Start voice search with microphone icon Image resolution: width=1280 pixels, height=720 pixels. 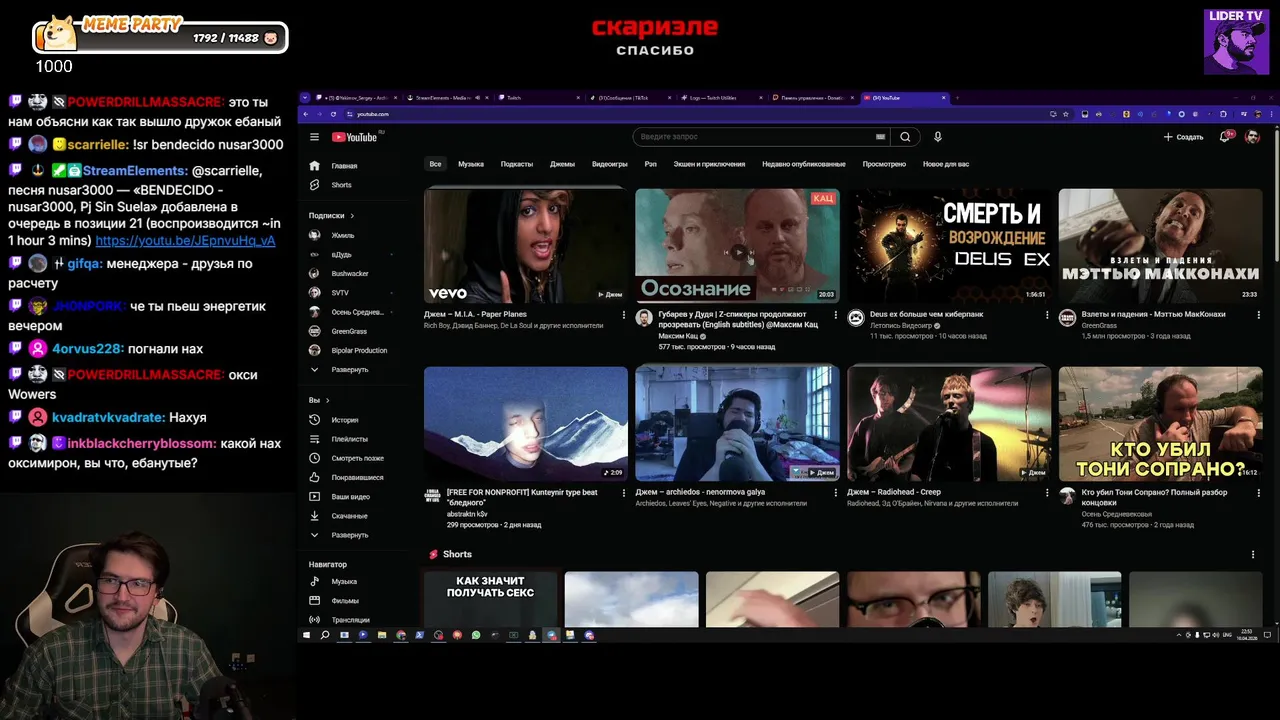[937, 137]
